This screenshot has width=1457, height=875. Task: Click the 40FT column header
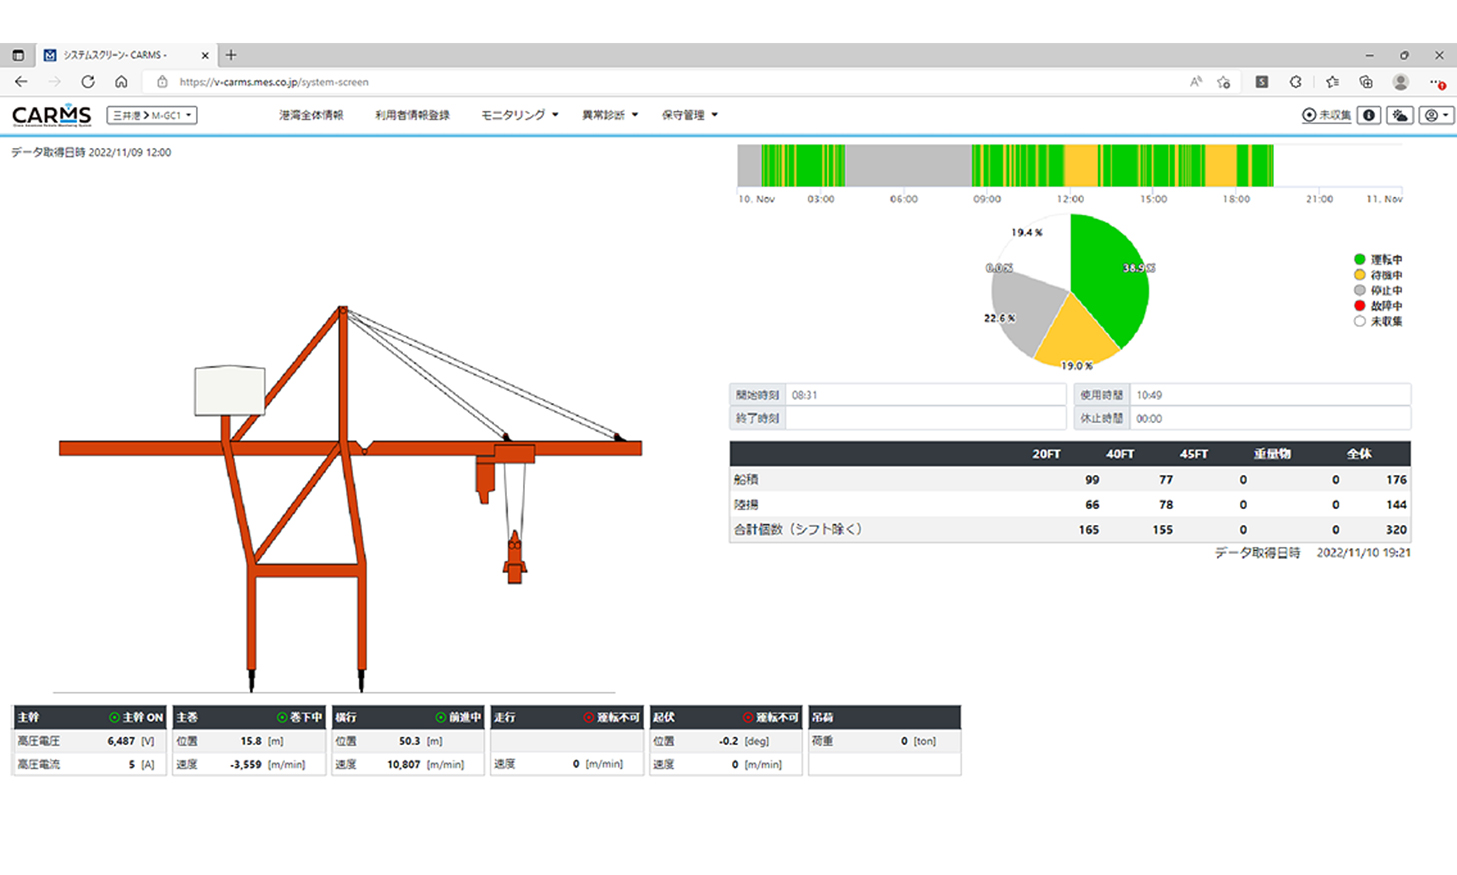tap(1120, 454)
